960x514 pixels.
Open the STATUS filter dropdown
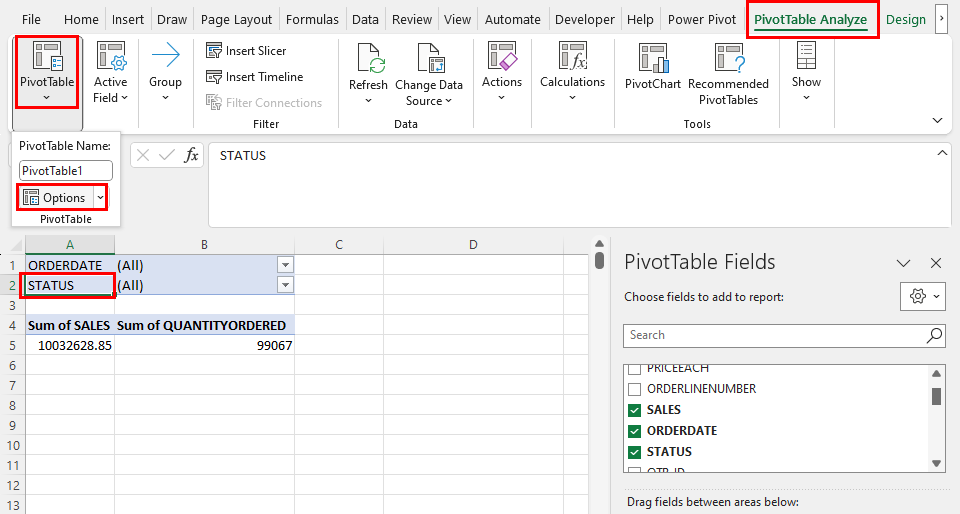[285, 285]
